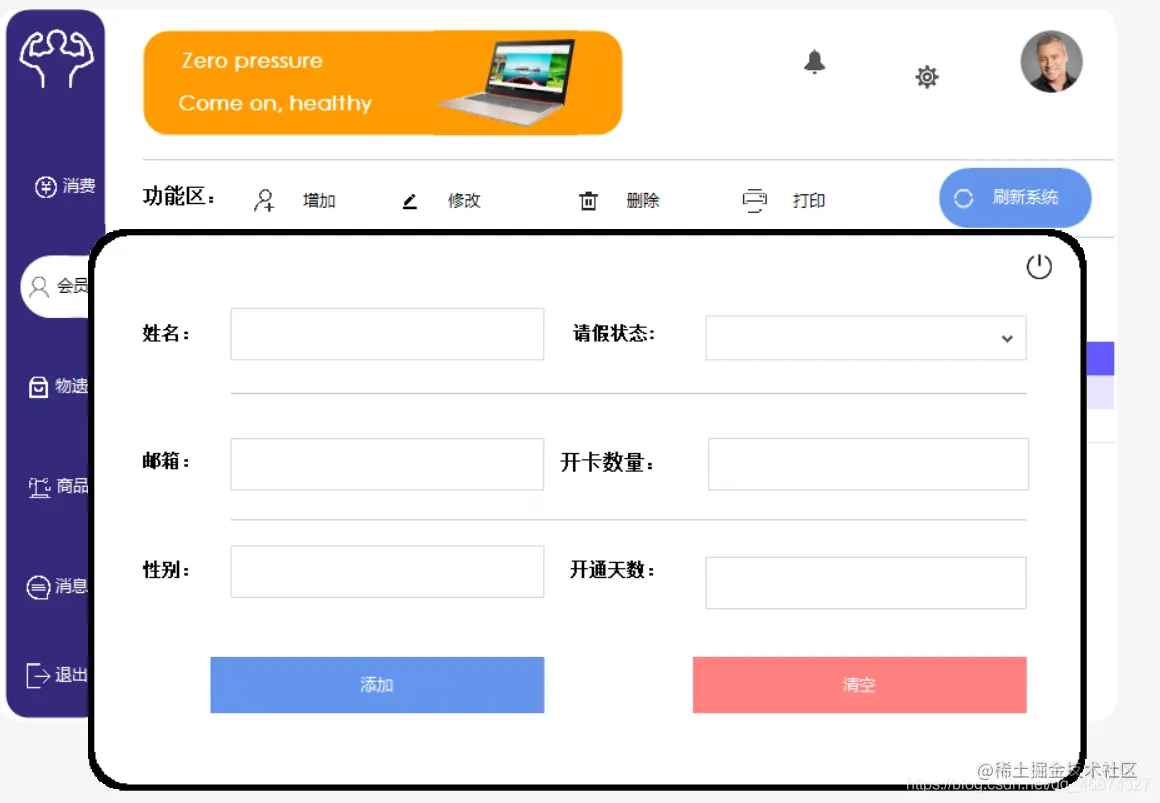Select the 功能区 toolbar area label

coord(177,195)
